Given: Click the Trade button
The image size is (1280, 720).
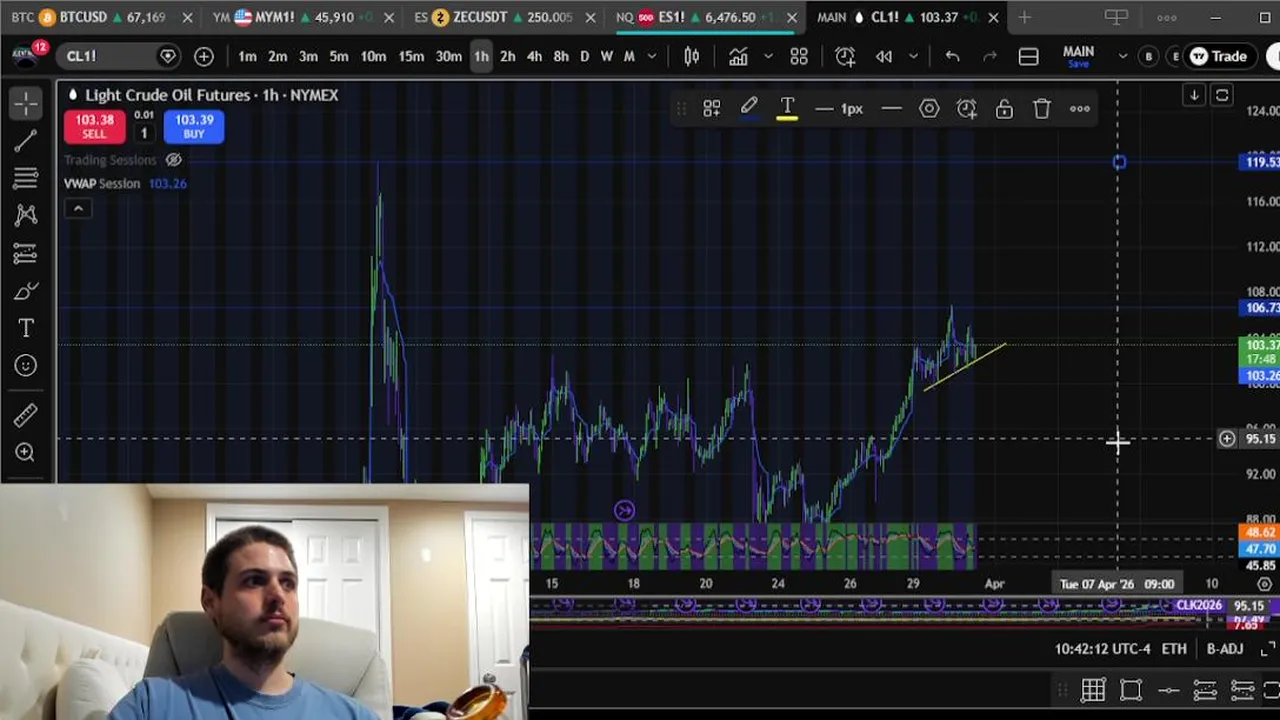Looking at the screenshot, I should (1218, 56).
